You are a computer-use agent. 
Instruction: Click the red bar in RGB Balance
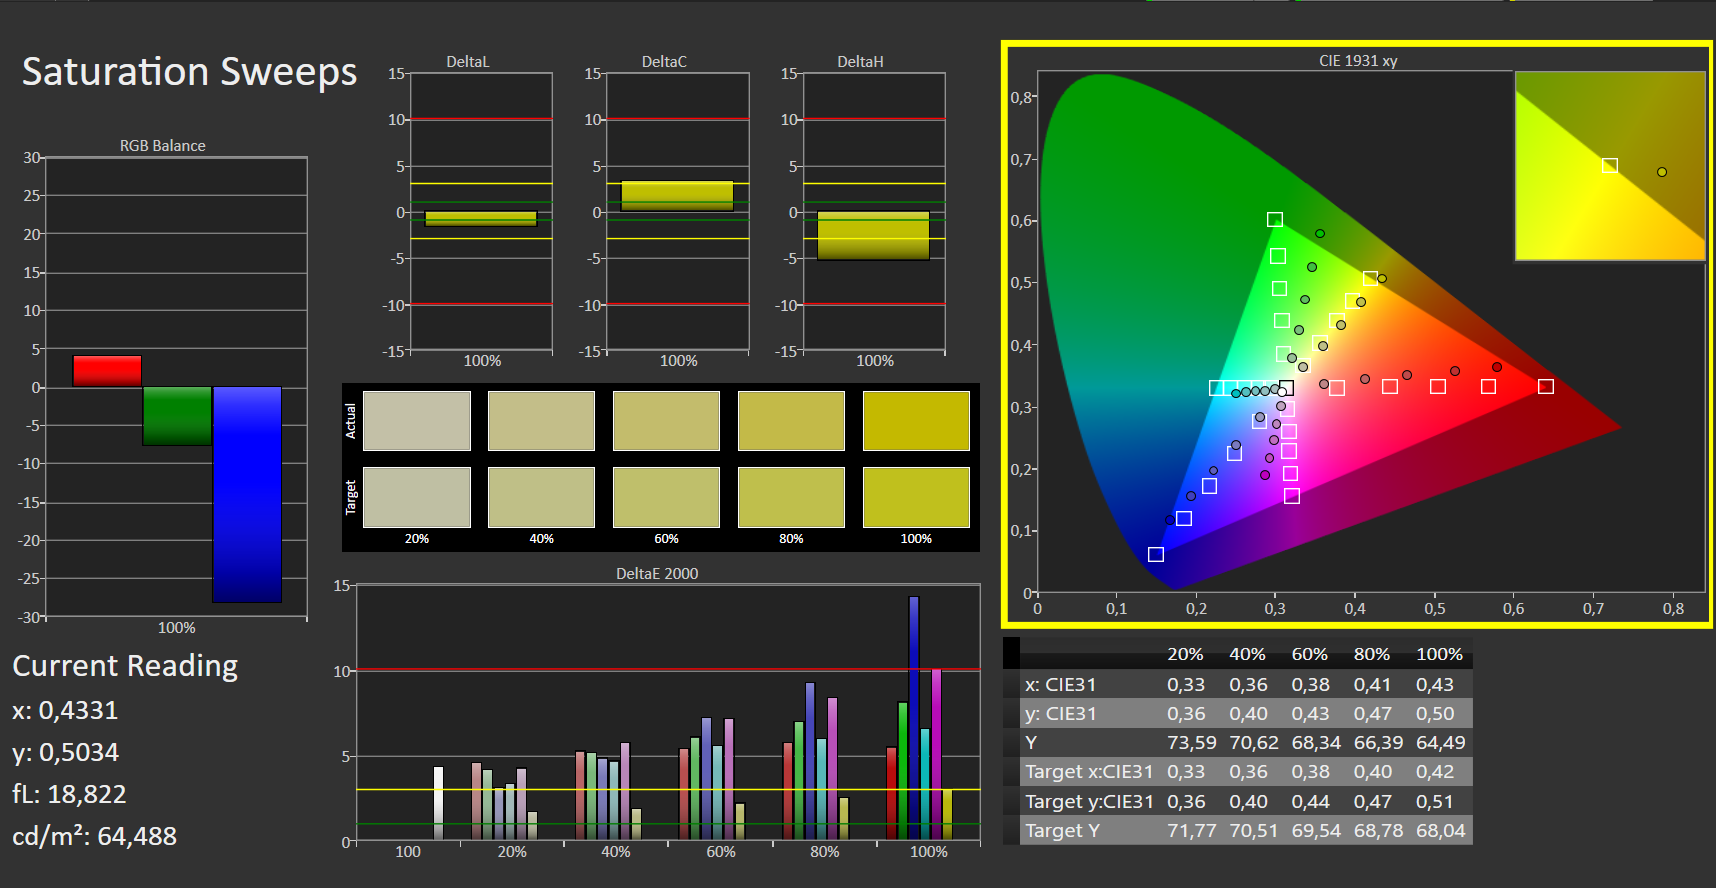(x=107, y=371)
